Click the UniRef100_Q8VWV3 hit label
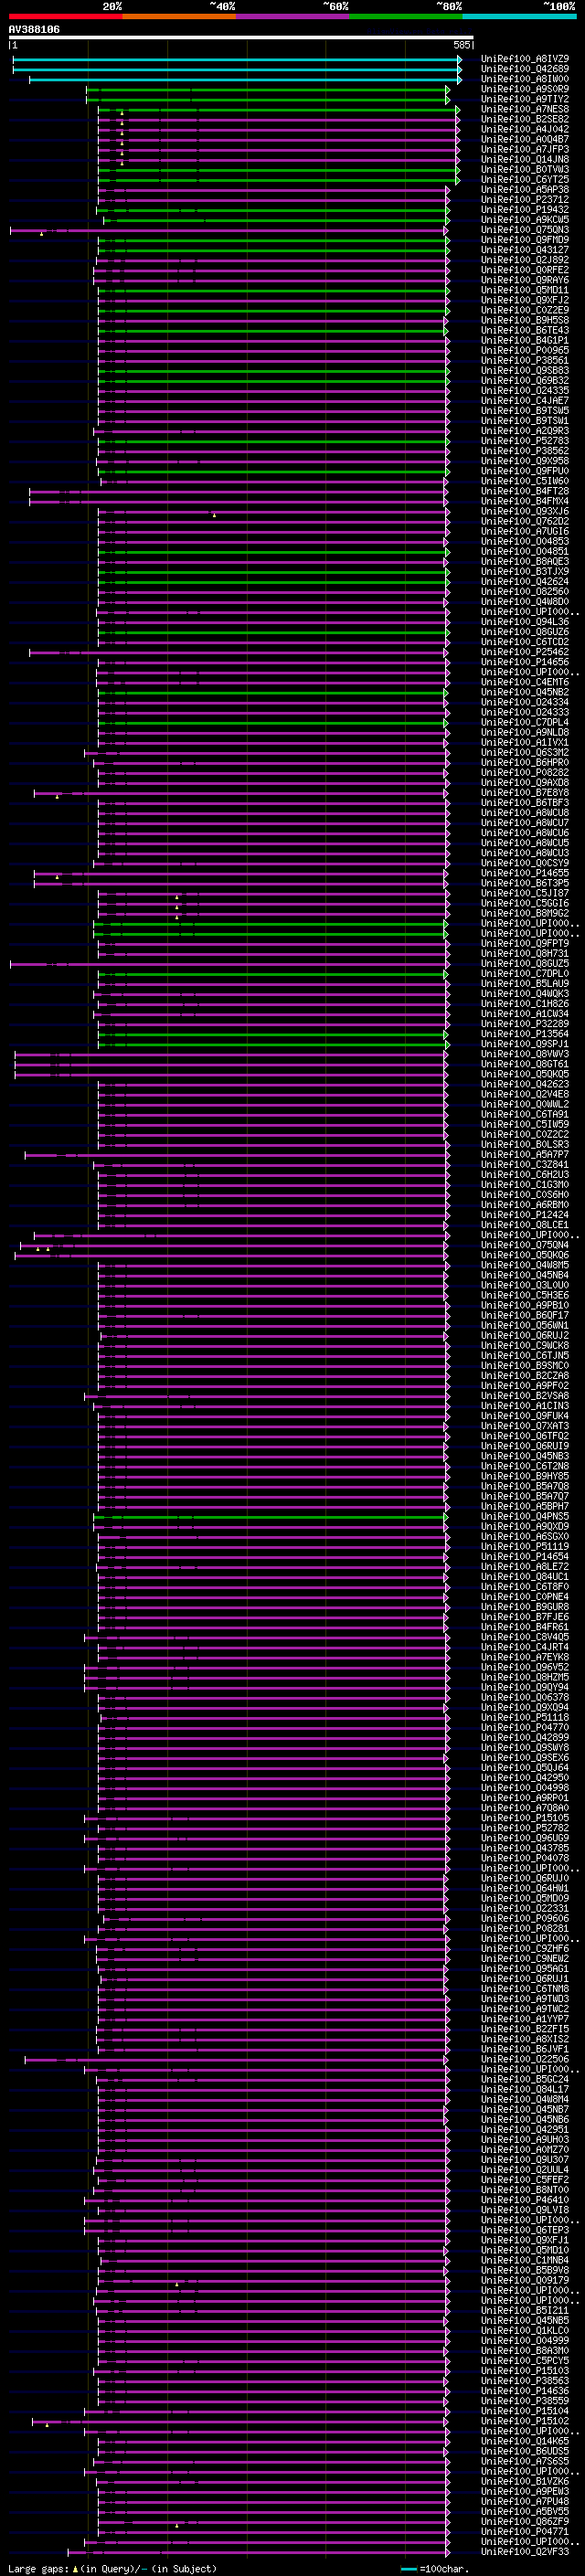This screenshot has height=2576, width=585. 525,1054
